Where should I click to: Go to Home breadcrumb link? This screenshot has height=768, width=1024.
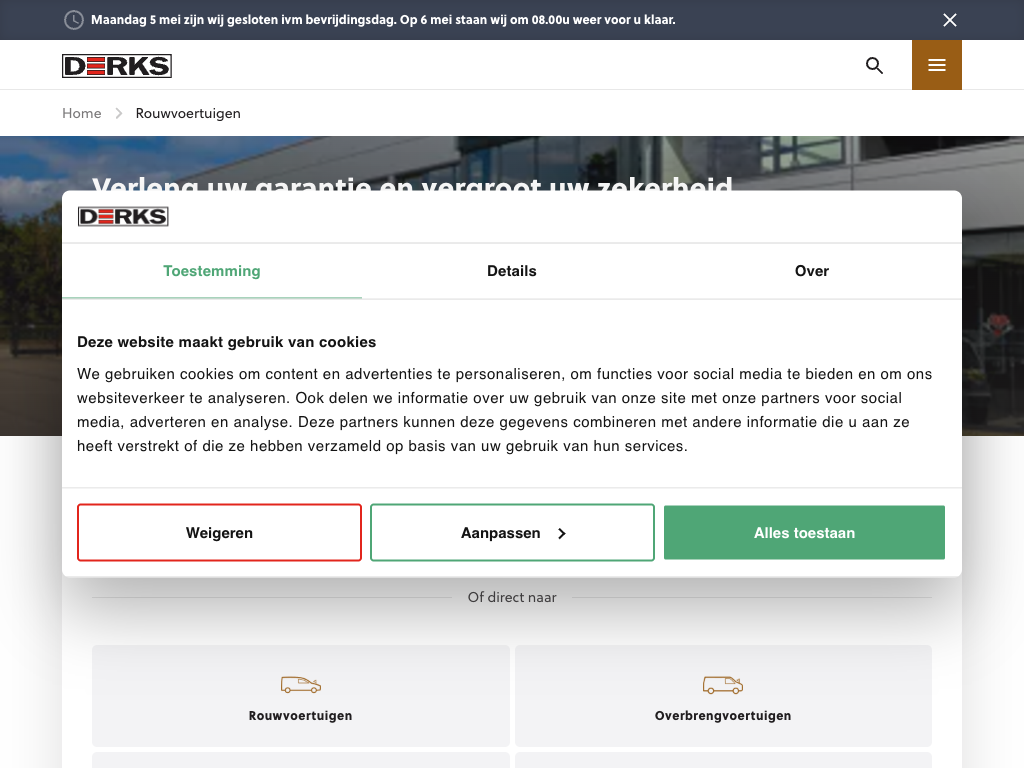pyautogui.click(x=82, y=113)
